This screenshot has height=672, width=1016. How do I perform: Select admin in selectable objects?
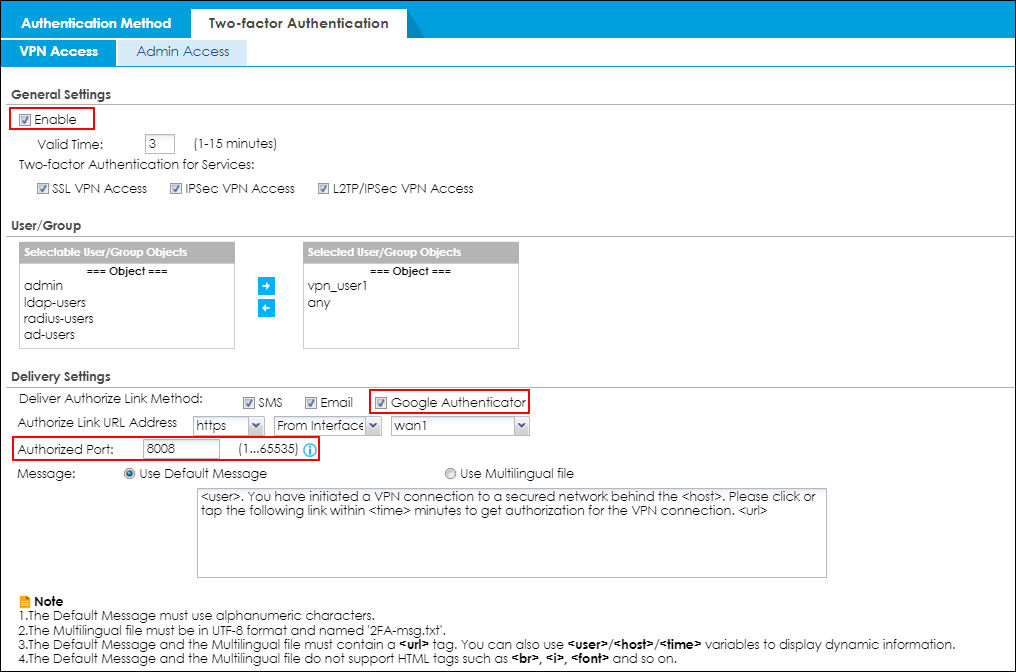[x=43, y=286]
